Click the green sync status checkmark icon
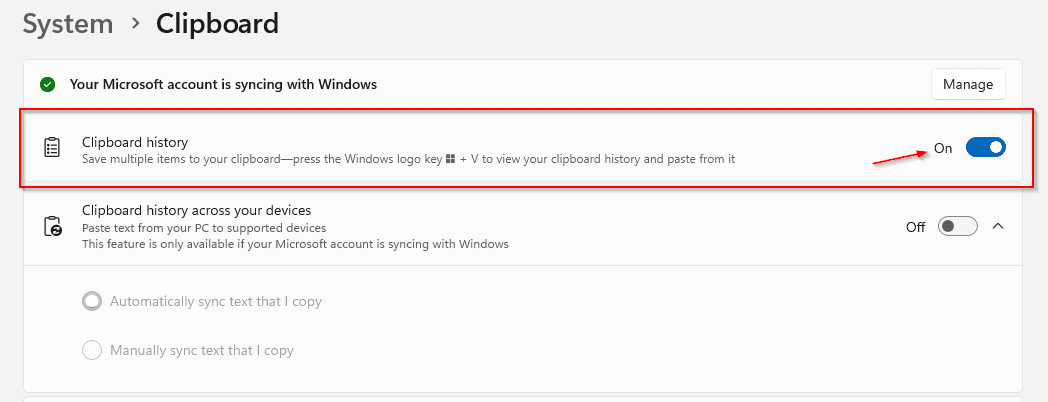1048x402 pixels. [x=47, y=85]
